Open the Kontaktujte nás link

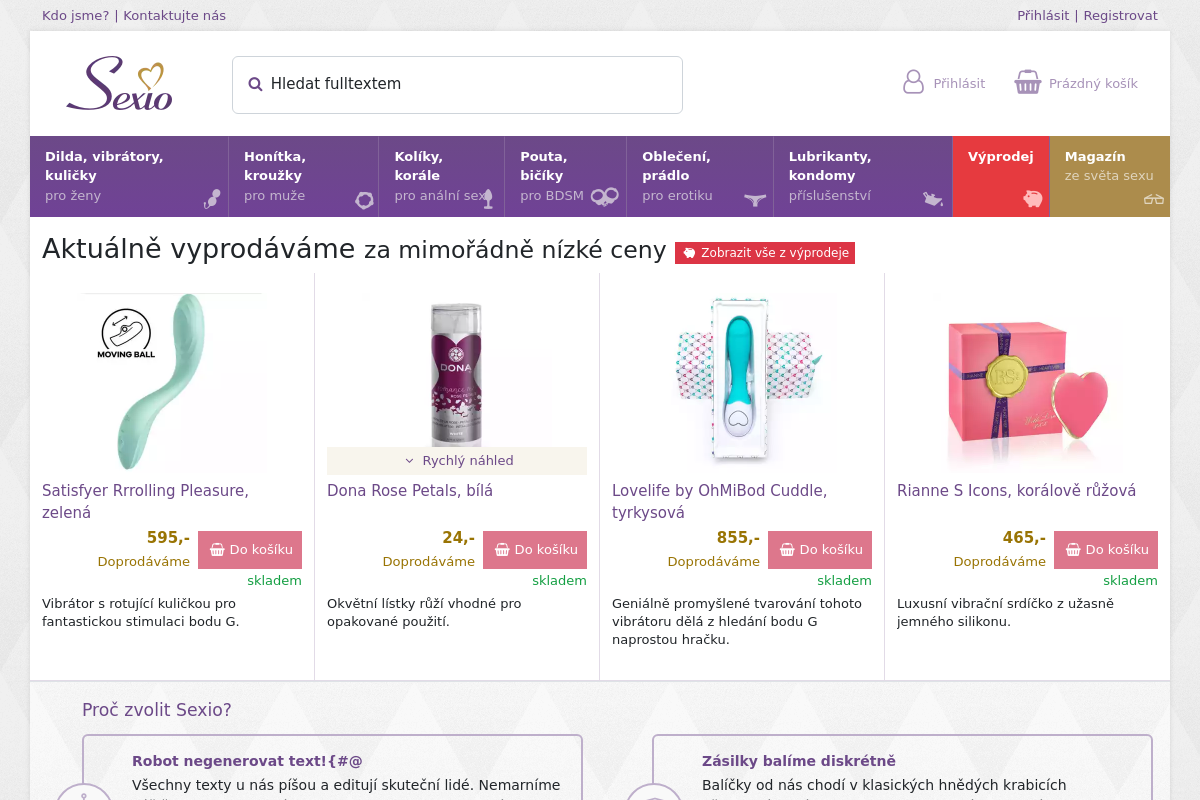pyautogui.click(x=174, y=16)
